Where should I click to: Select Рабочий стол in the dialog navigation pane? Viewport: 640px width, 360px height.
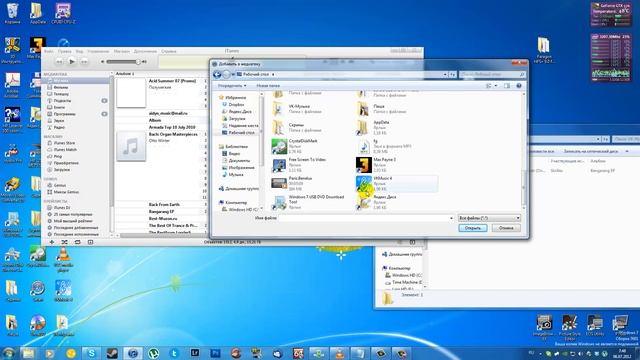(x=241, y=133)
